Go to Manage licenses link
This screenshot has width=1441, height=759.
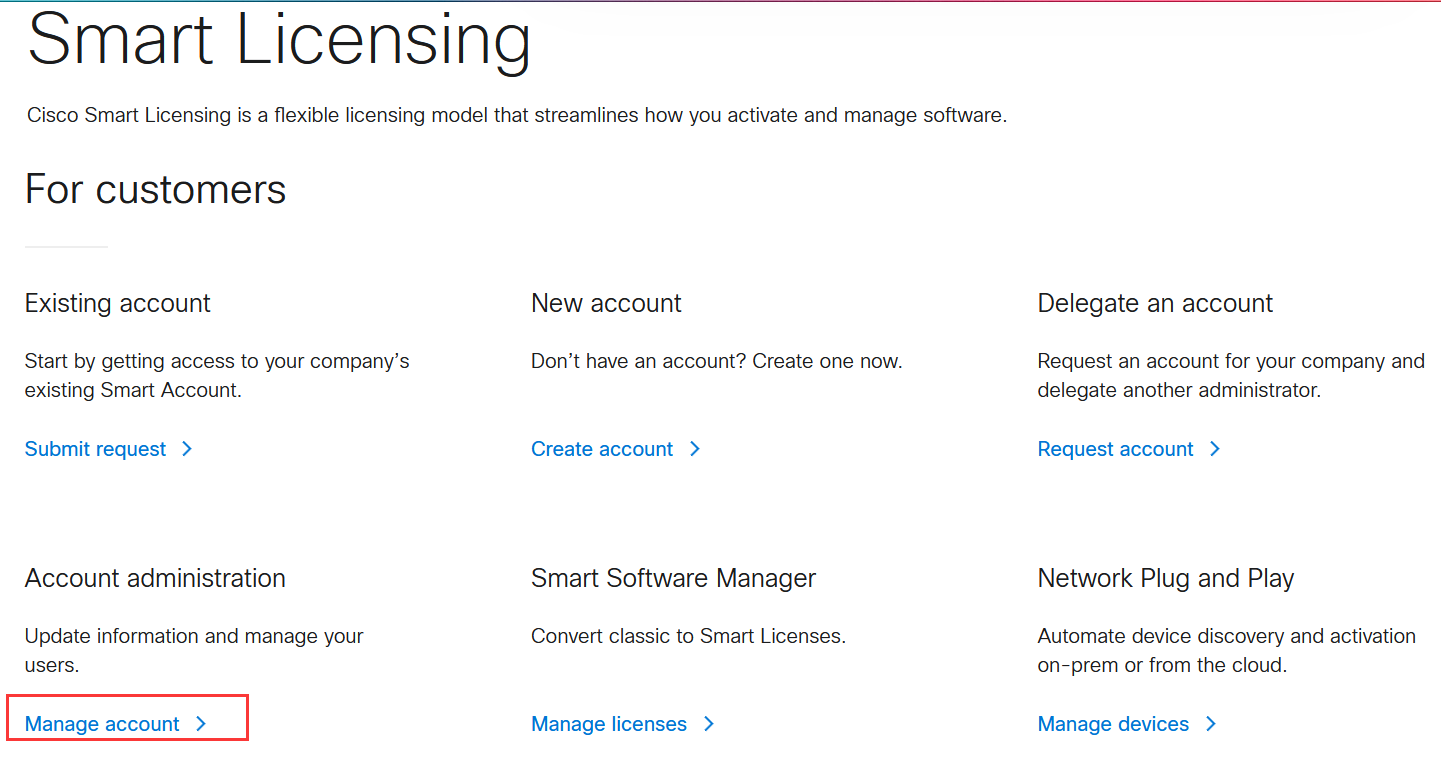click(x=608, y=724)
